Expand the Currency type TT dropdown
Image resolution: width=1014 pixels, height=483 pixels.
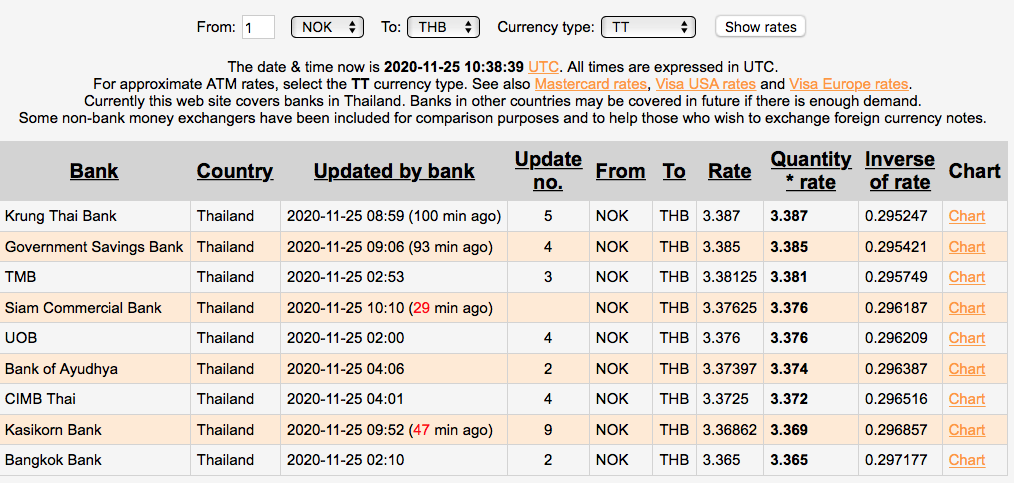(652, 27)
